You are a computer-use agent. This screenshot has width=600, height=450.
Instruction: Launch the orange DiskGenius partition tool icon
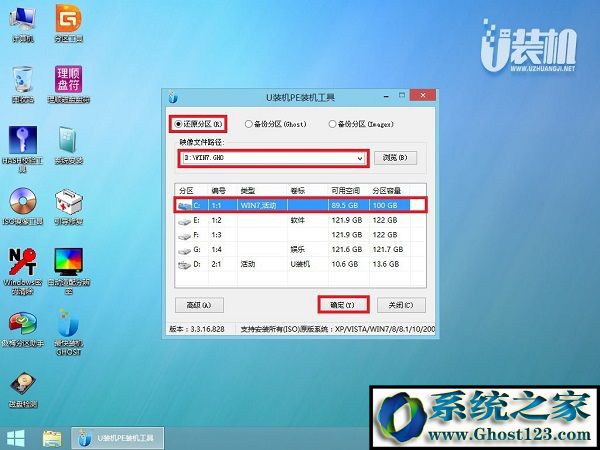[x=68, y=23]
